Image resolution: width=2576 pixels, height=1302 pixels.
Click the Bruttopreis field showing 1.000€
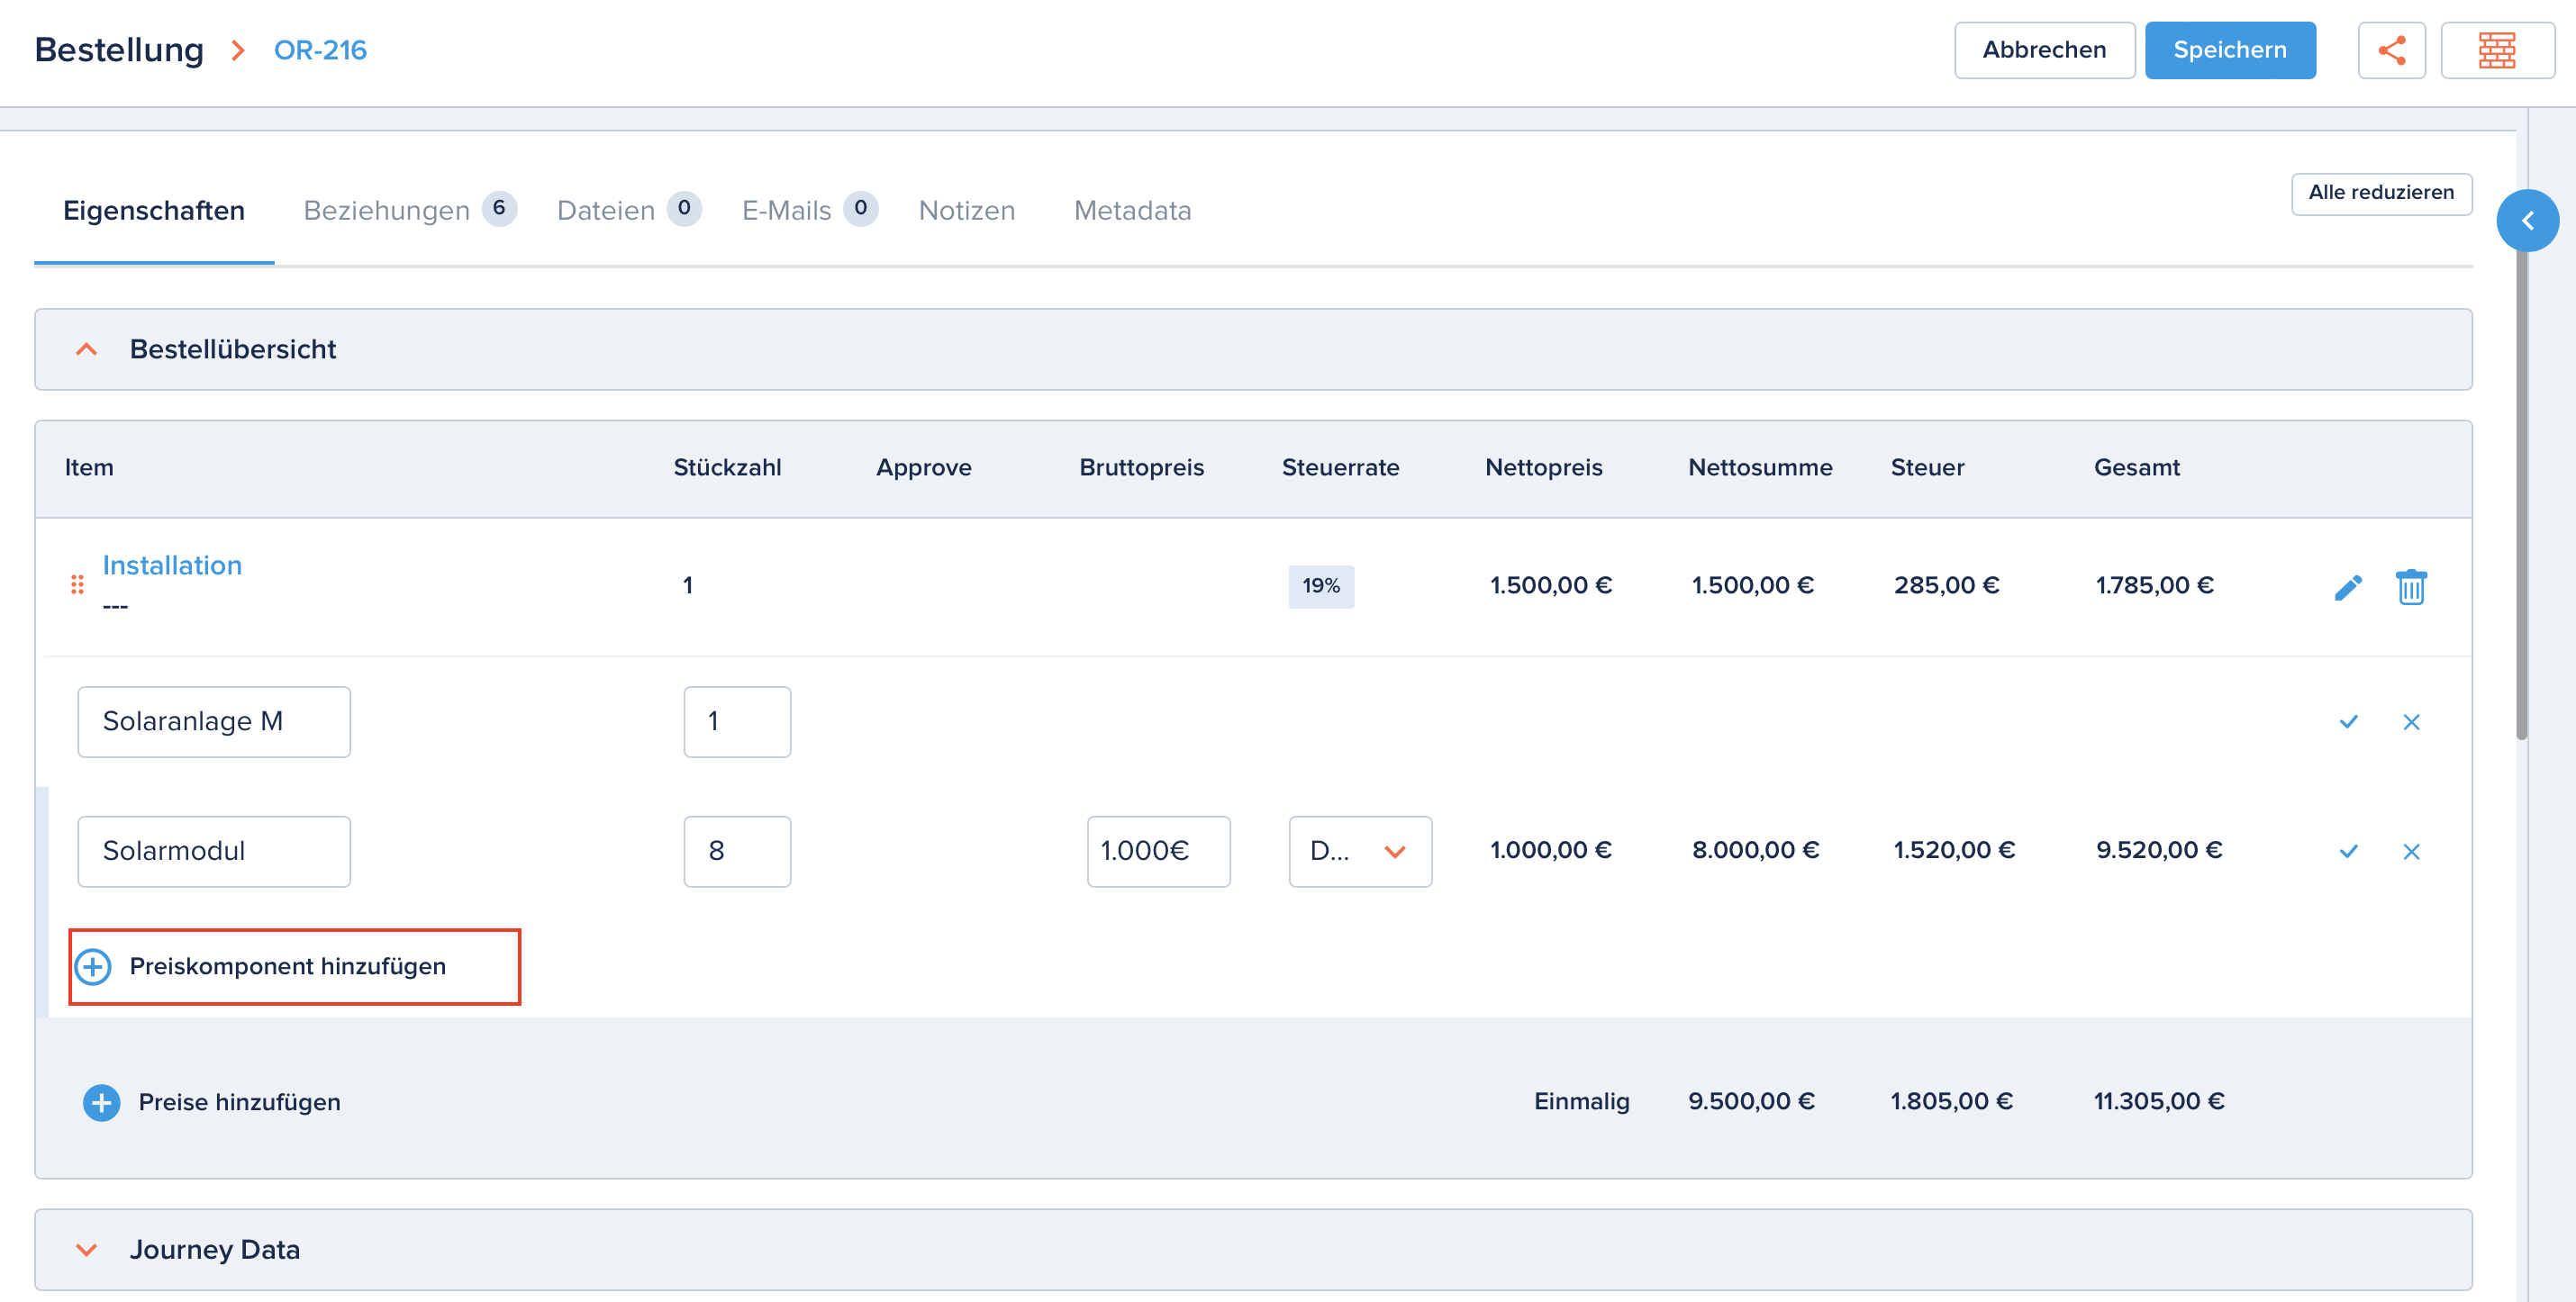pos(1158,851)
